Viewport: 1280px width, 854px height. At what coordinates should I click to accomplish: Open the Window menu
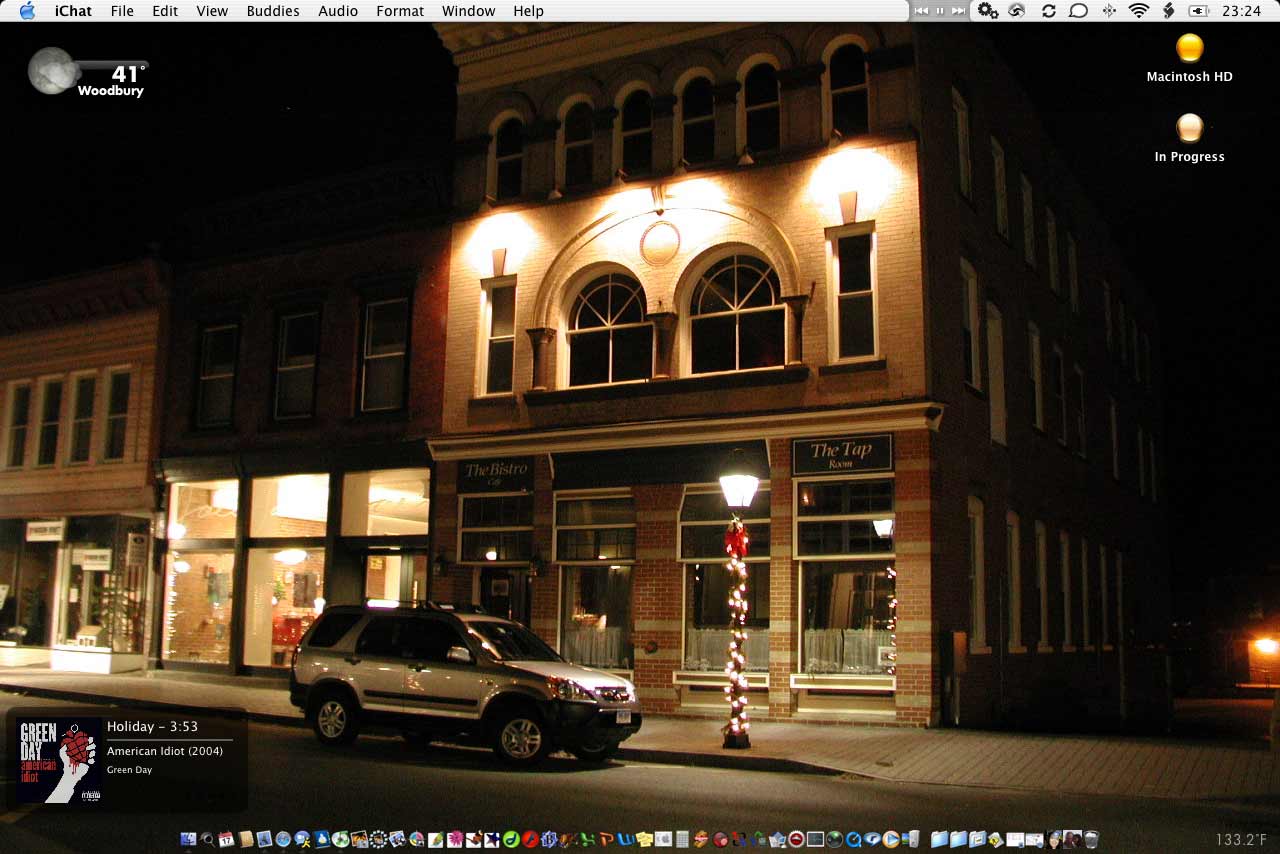[468, 11]
